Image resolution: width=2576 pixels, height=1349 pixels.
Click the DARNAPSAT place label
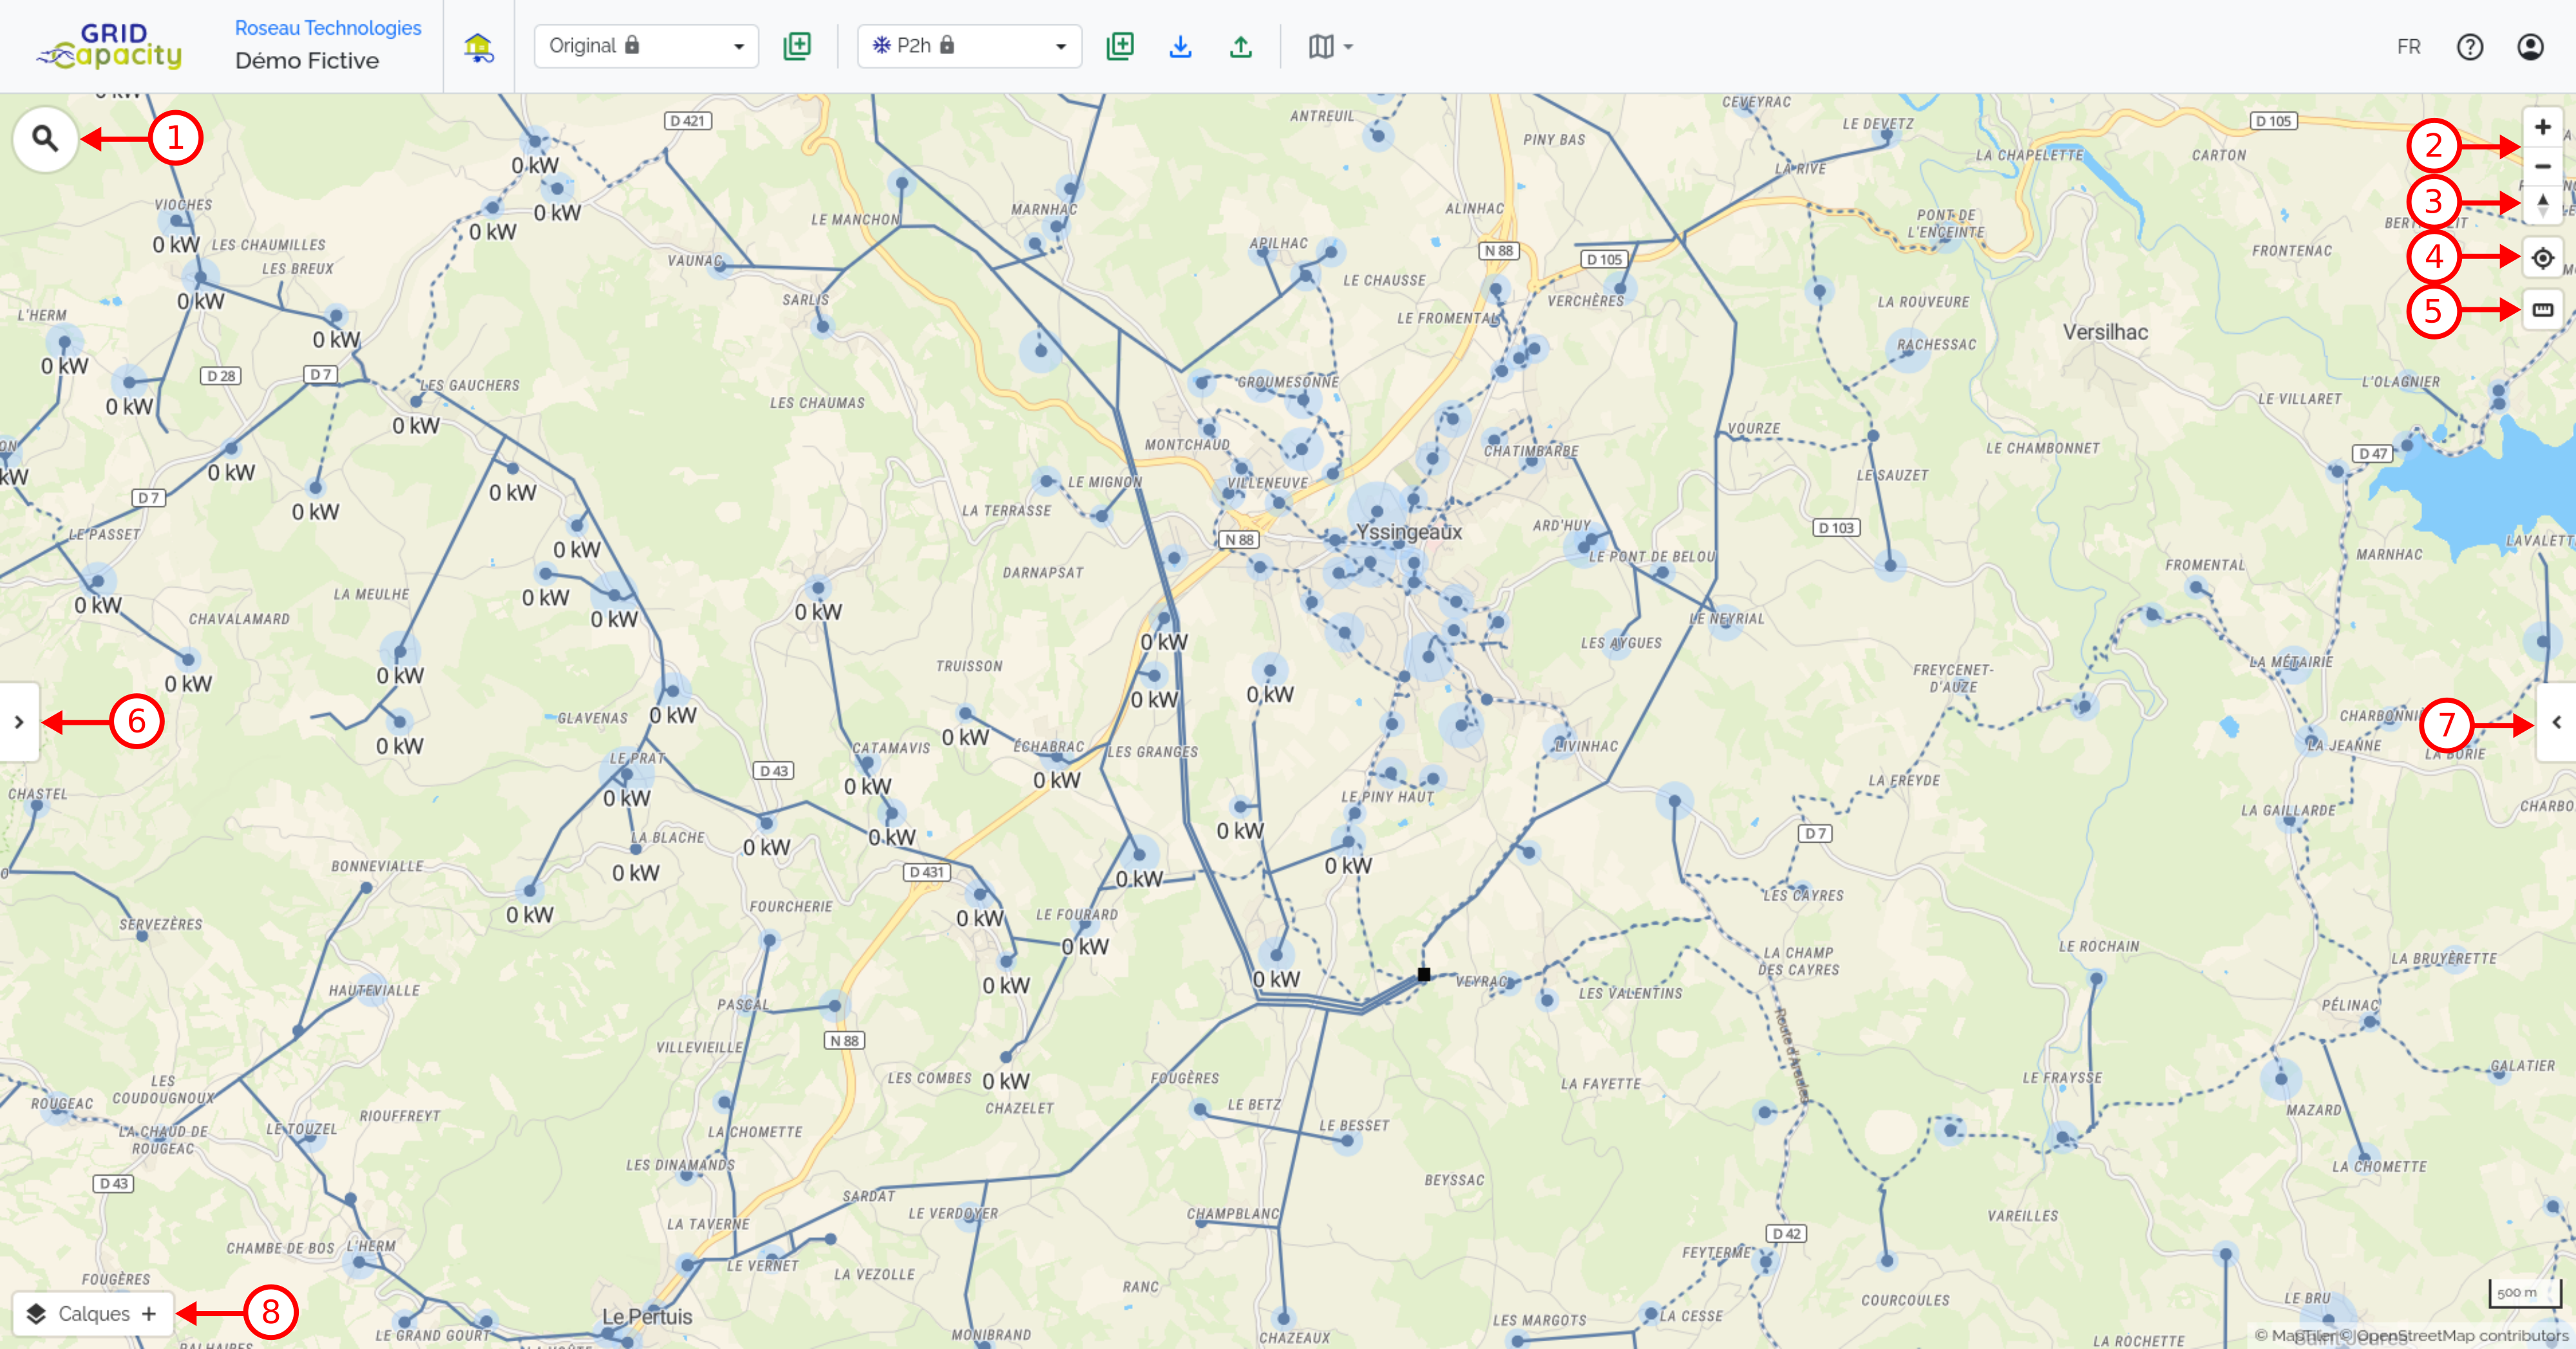[1043, 572]
